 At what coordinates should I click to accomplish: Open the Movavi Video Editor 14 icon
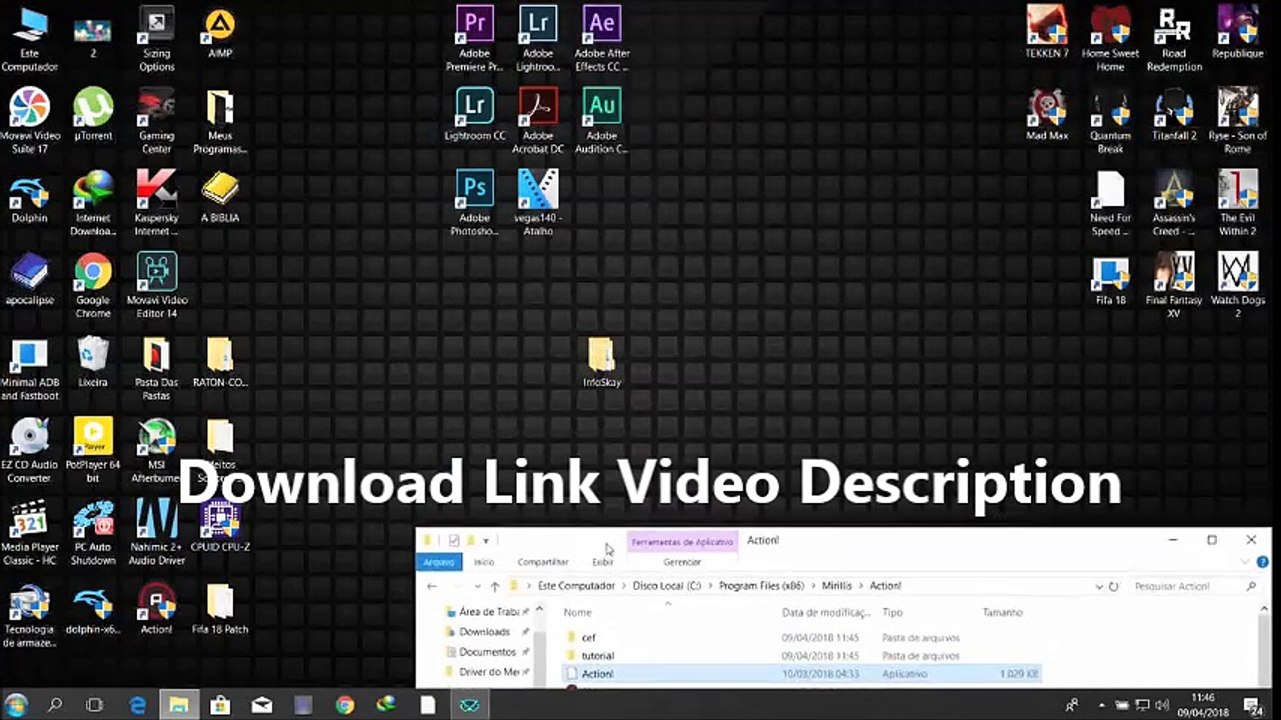(x=156, y=285)
